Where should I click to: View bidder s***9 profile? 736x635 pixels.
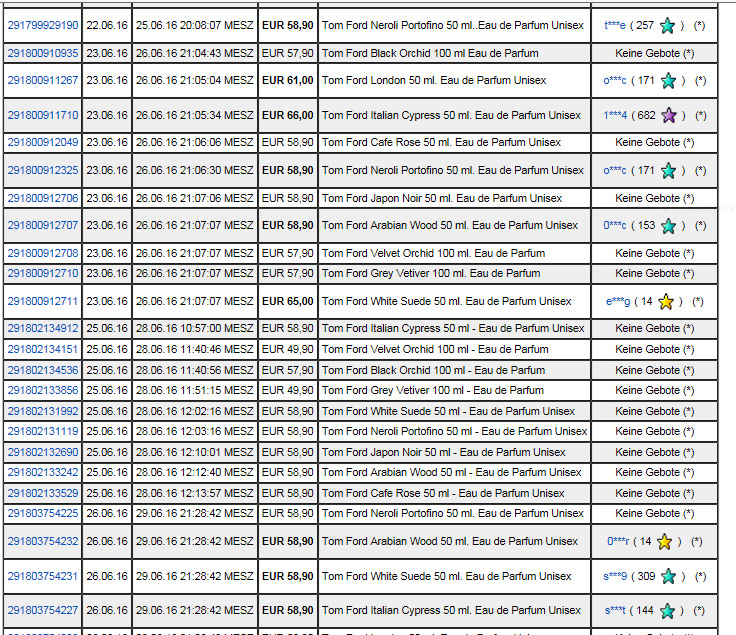point(615,576)
